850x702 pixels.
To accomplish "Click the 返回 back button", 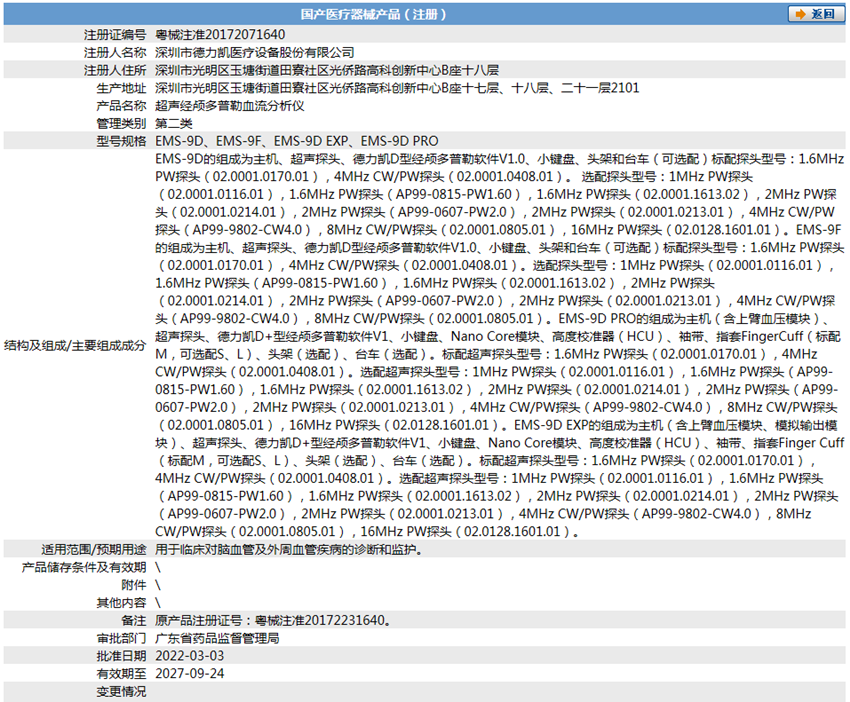I will tap(816, 14).
